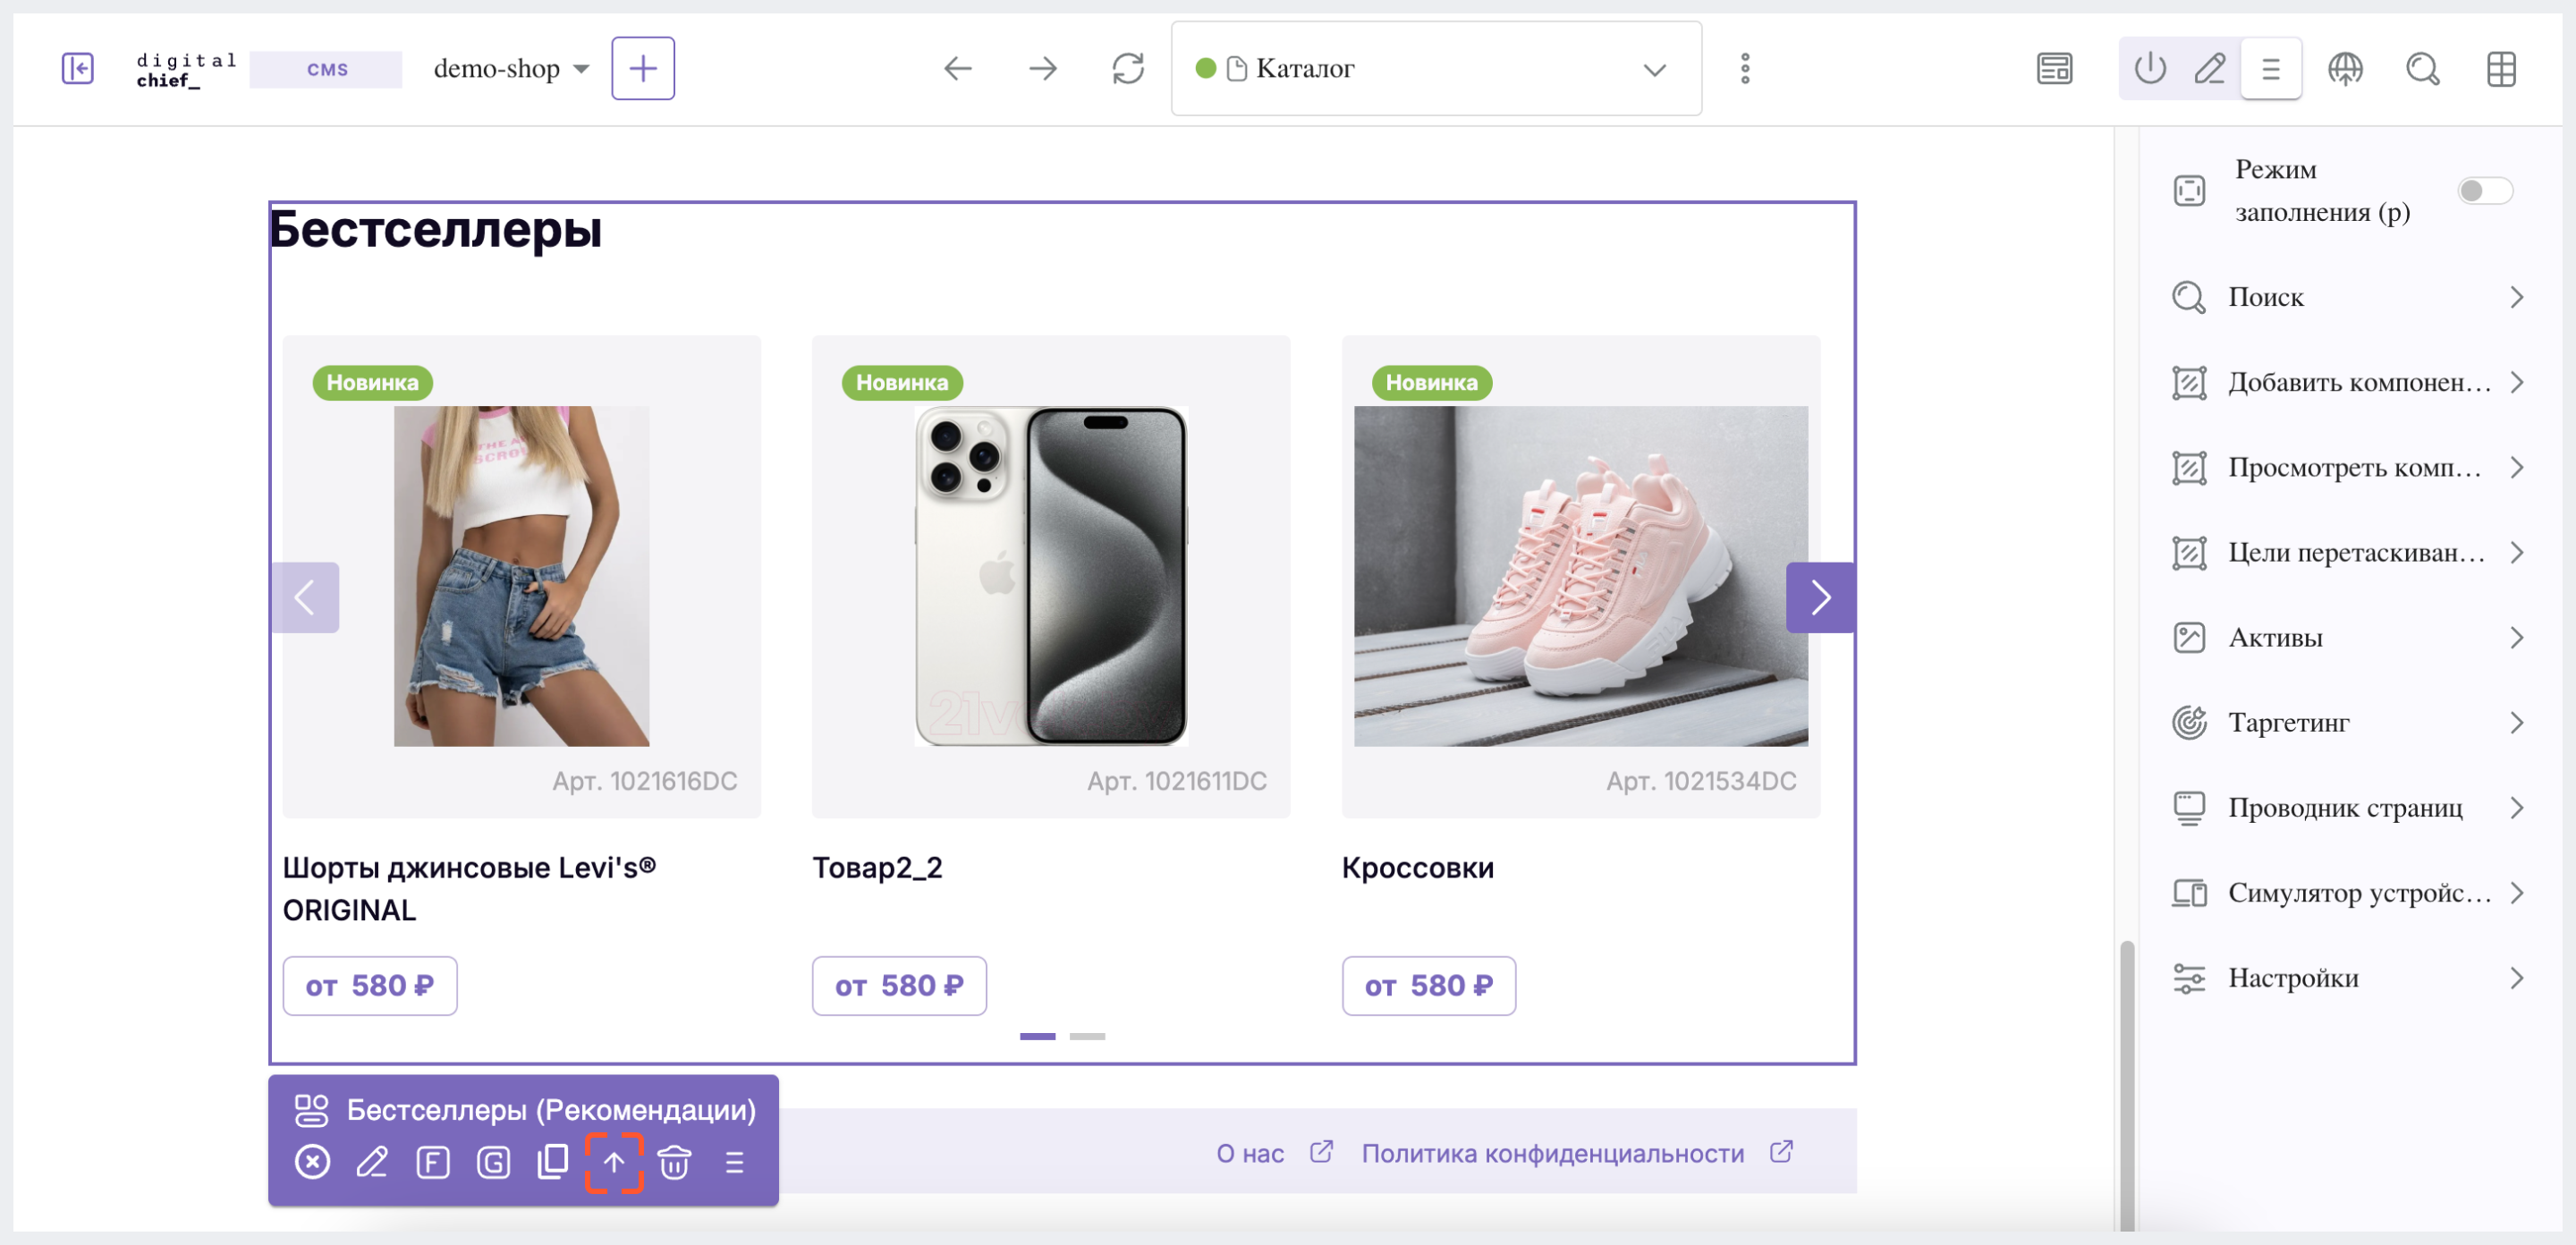Move component up with arrow icon
Image resolution: width=2576 pixels, height=1245 pixels.
614,1162
